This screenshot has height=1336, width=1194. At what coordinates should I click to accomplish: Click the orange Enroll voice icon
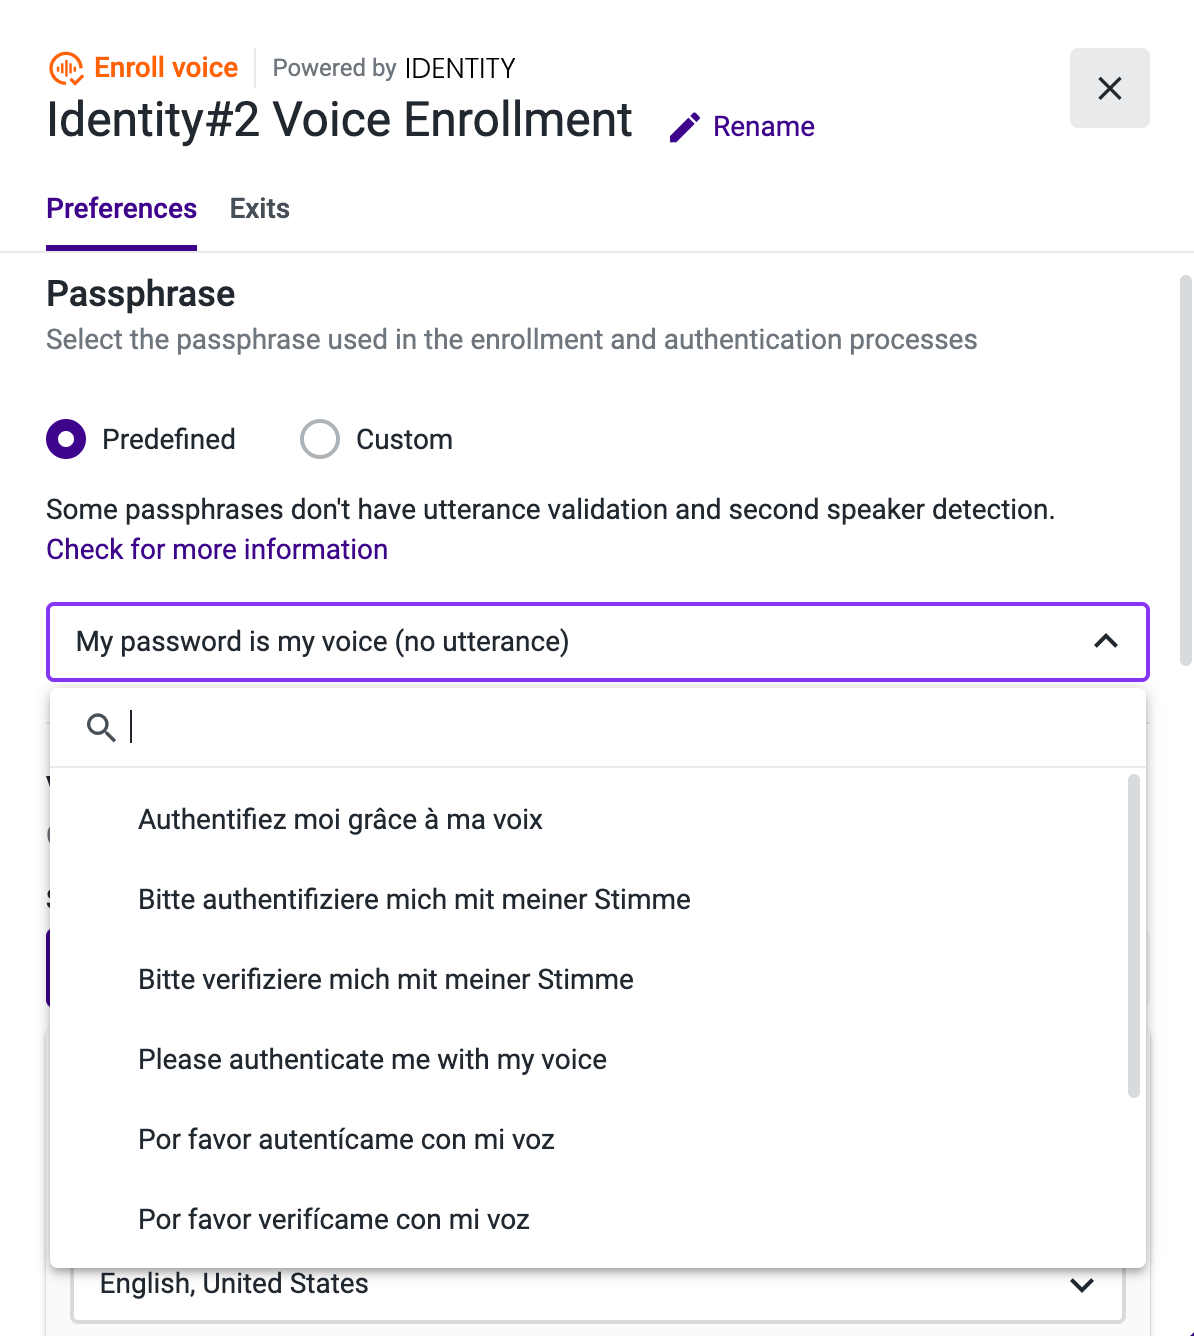pos(65,67)
